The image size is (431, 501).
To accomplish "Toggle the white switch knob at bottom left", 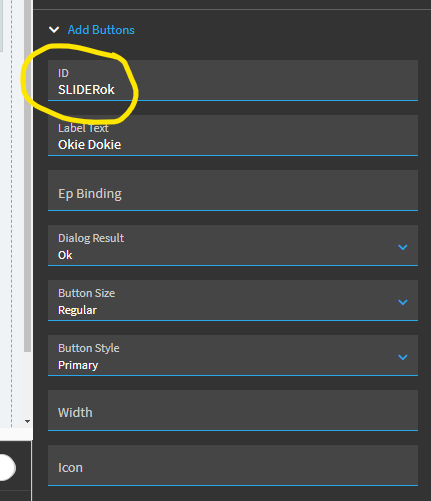I will click(x=7, y=467).
